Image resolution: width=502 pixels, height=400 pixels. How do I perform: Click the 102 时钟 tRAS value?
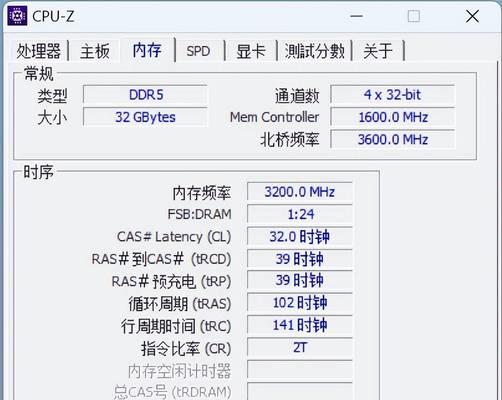pos(300,303)
